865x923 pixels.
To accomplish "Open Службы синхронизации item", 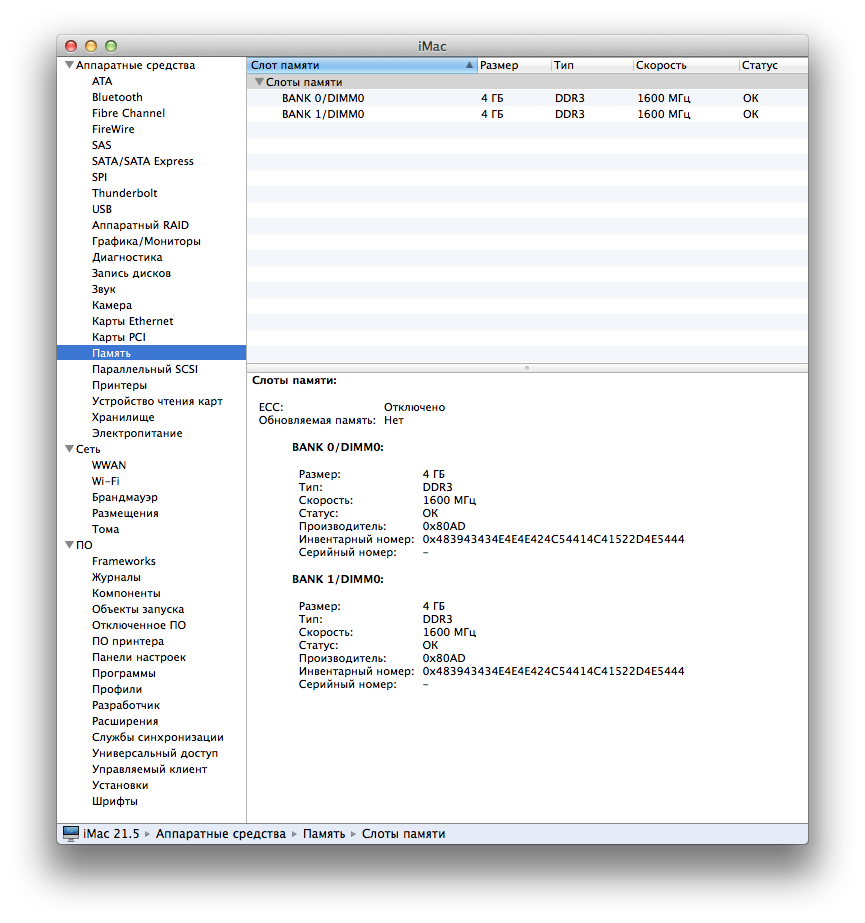I will pos(158,737).
